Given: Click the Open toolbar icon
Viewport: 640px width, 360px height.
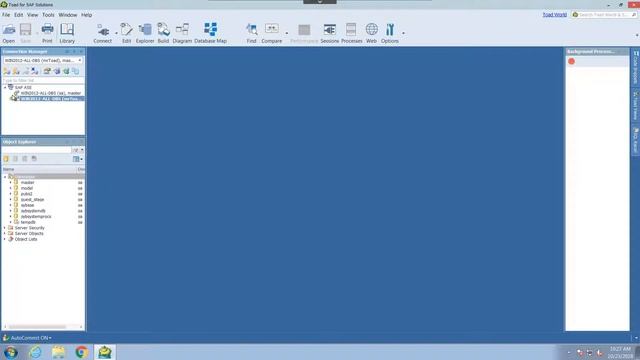Looking at the screenshot, I should pos(9,33).
